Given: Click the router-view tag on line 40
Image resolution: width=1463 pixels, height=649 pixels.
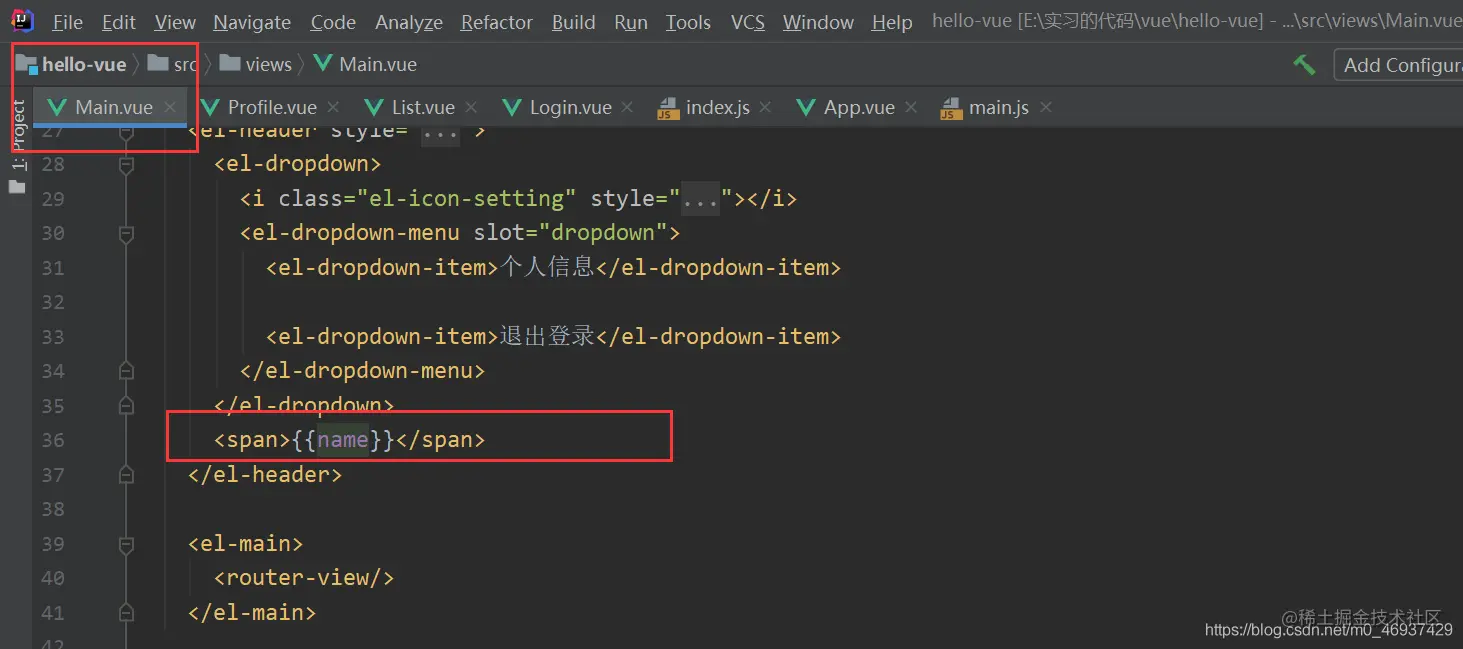Looking at the screenshot, I should pyautogui.click(x=304, y=578).
